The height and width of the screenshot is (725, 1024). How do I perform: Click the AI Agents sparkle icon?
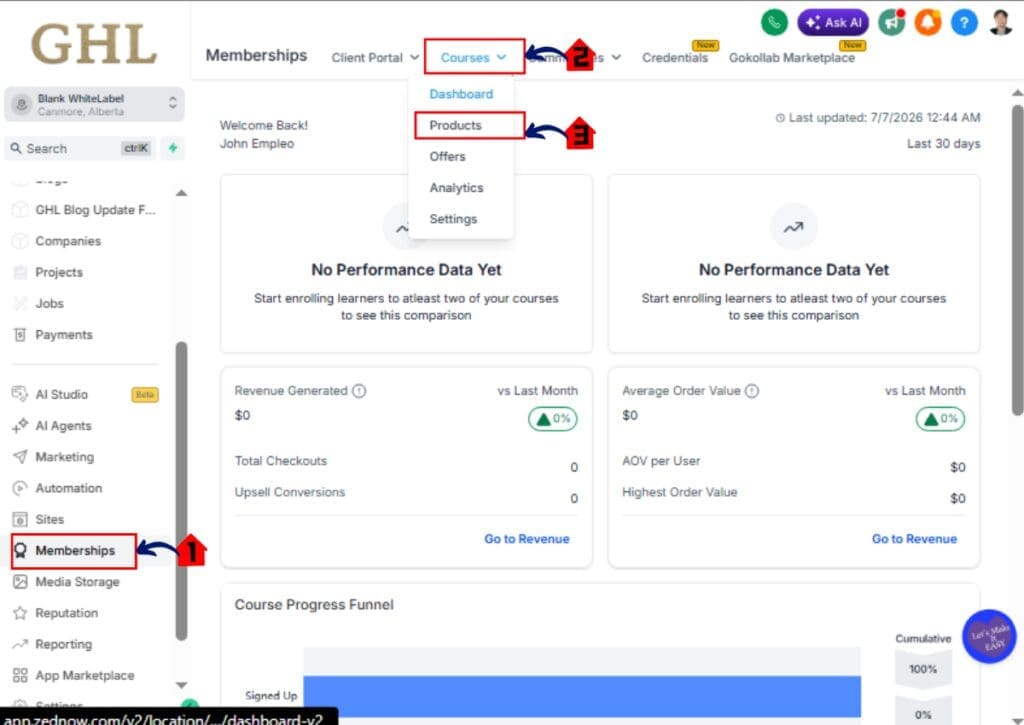pos(20,426)
